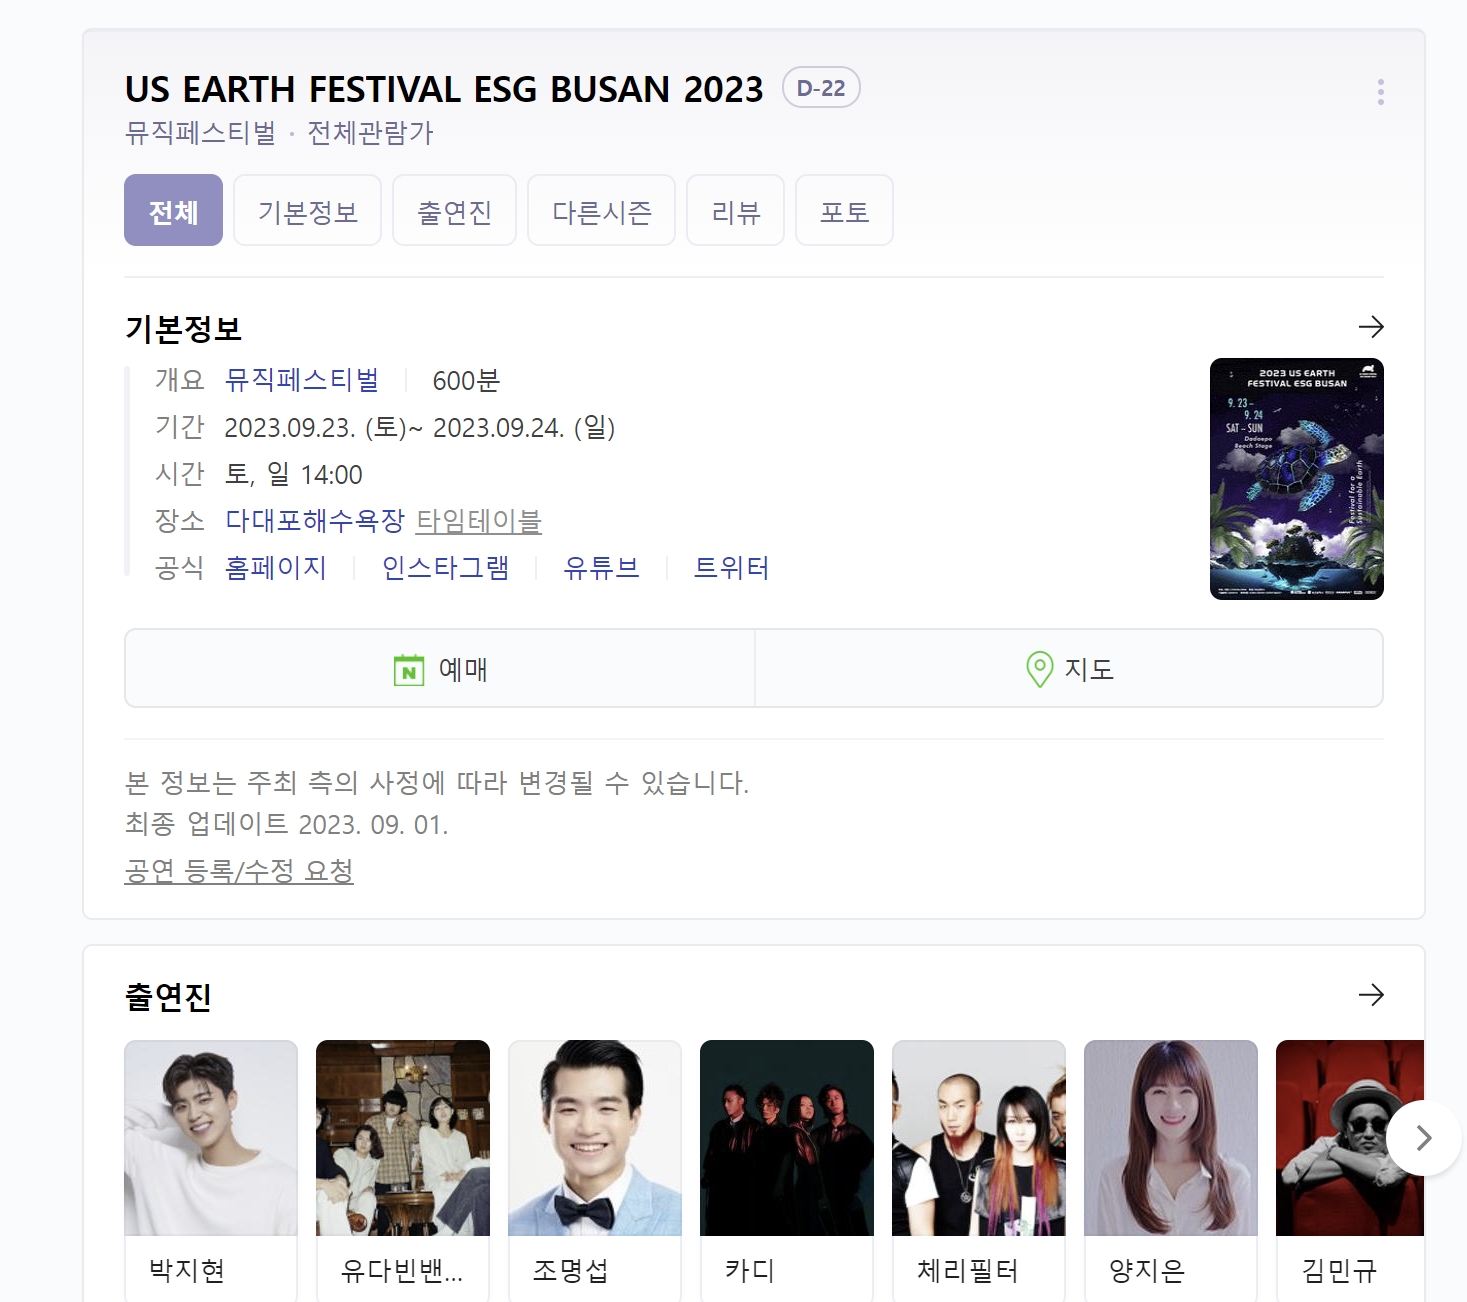1467x1302 pixels.
Task: Open 출연진 full list arrow
Action: click(1371, 995)
